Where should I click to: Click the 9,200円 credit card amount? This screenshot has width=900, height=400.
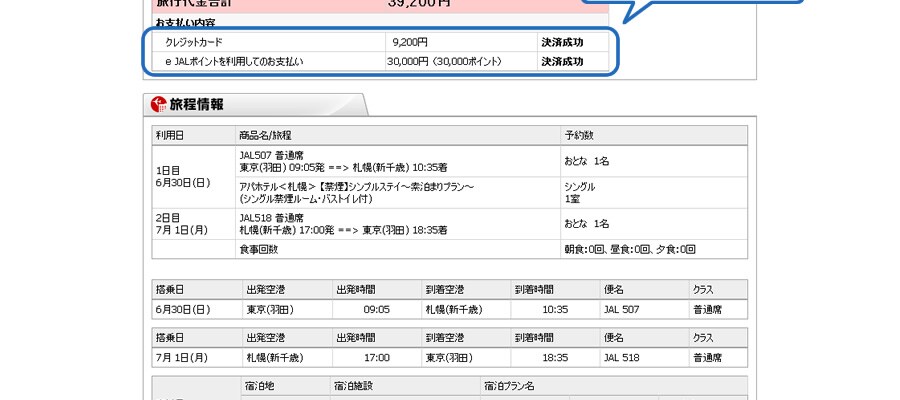[x=409, y=42]
